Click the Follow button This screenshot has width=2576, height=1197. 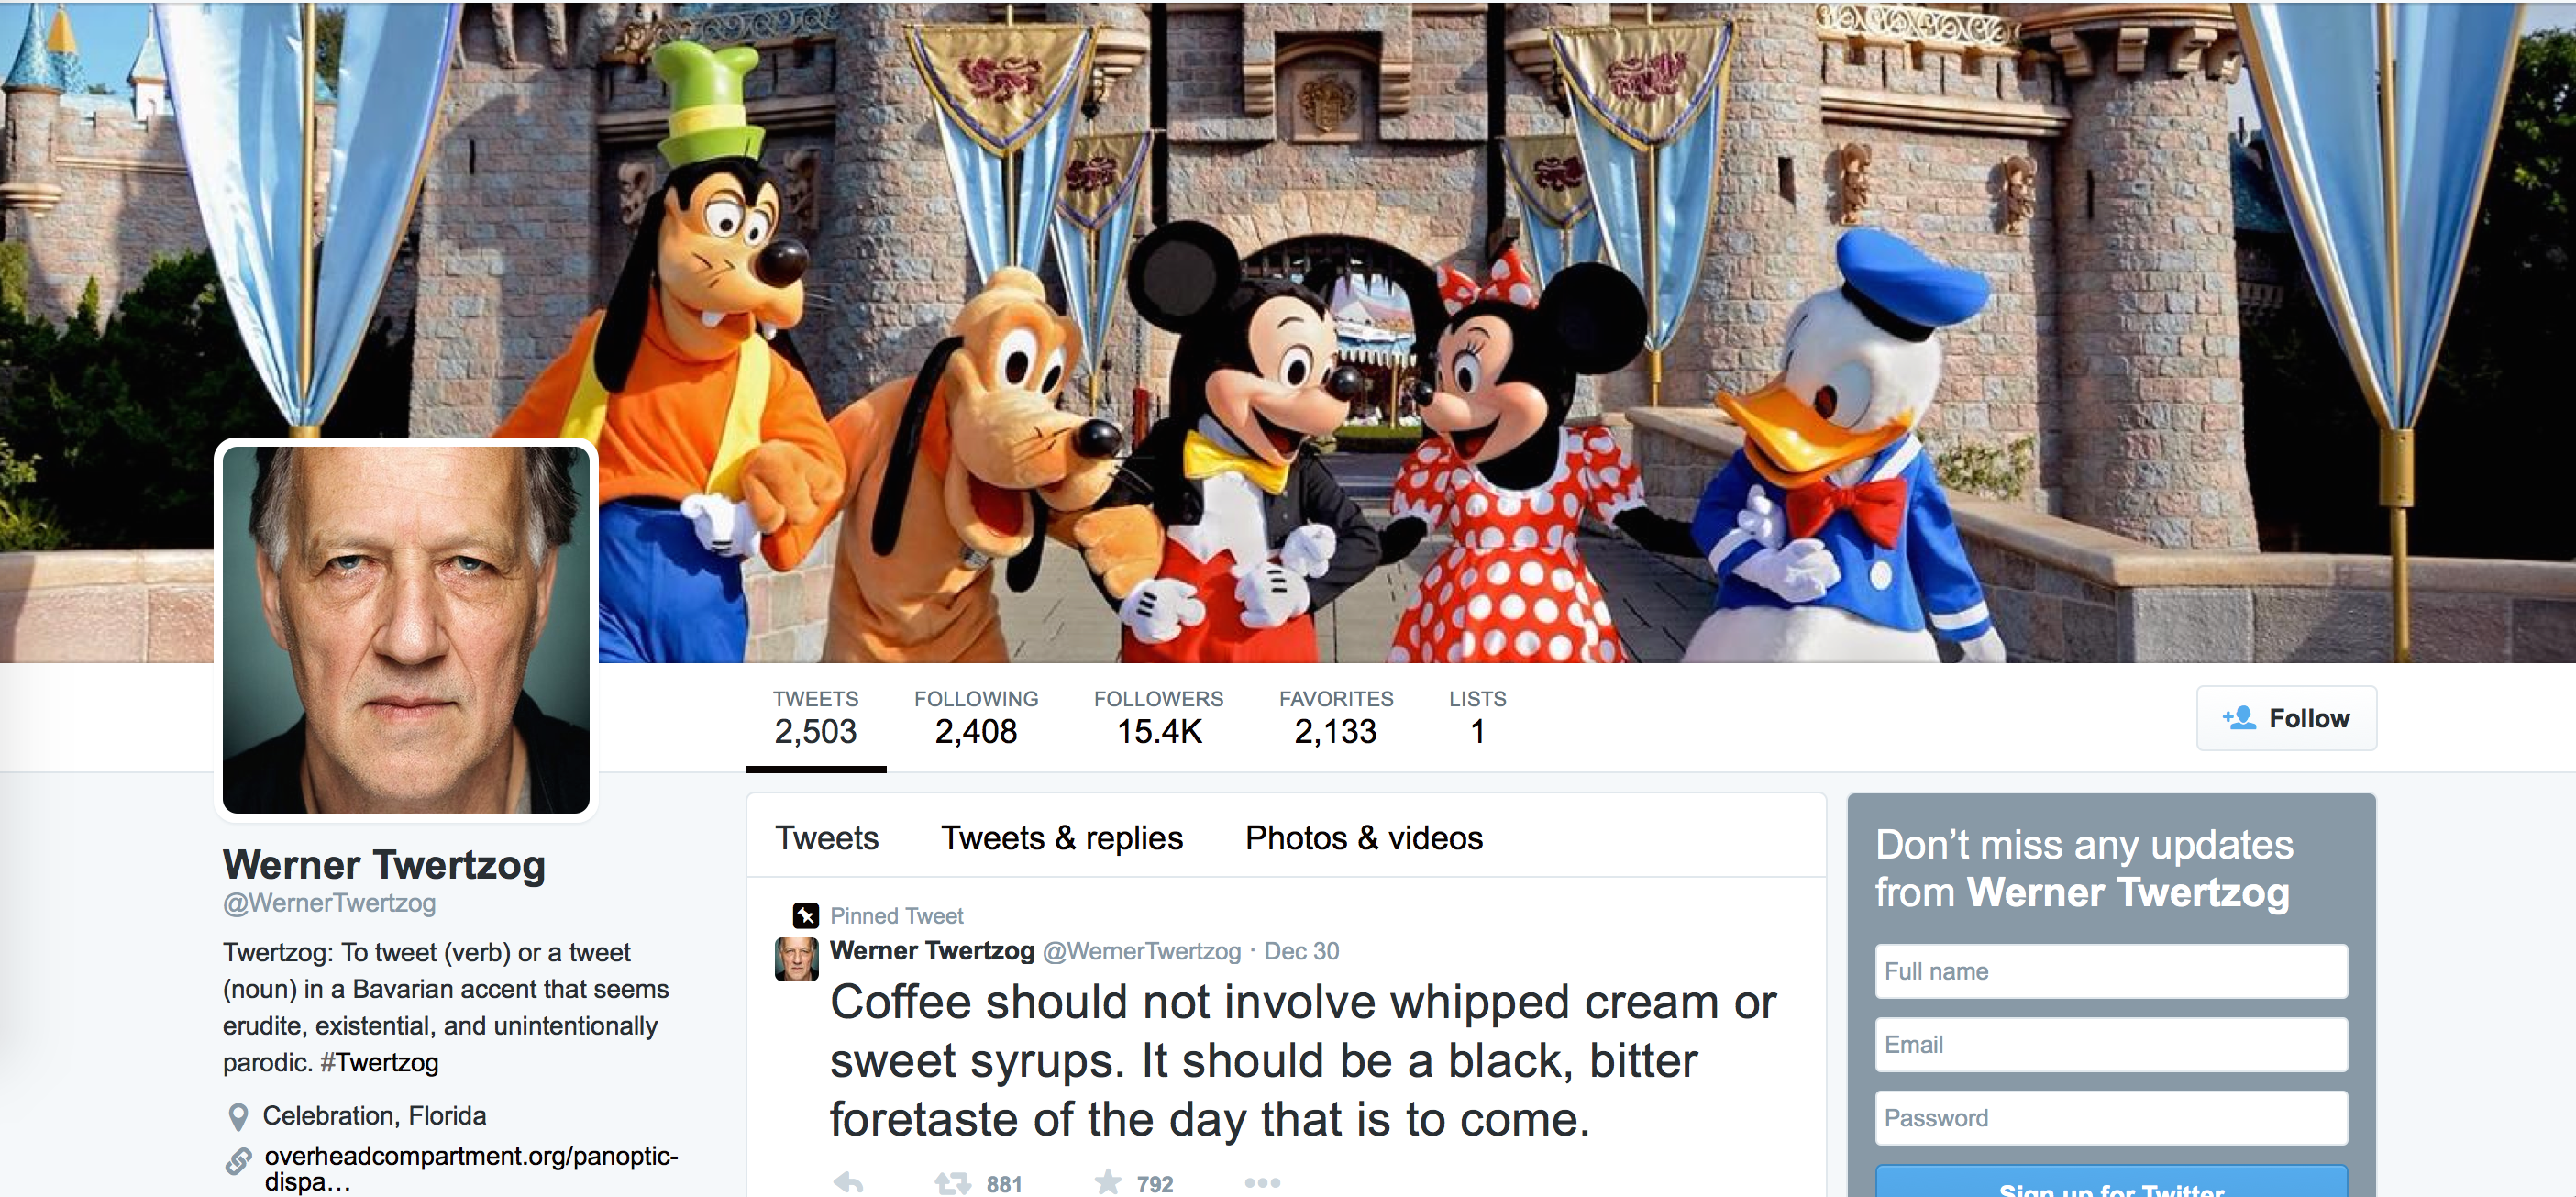click(2286, 718)
